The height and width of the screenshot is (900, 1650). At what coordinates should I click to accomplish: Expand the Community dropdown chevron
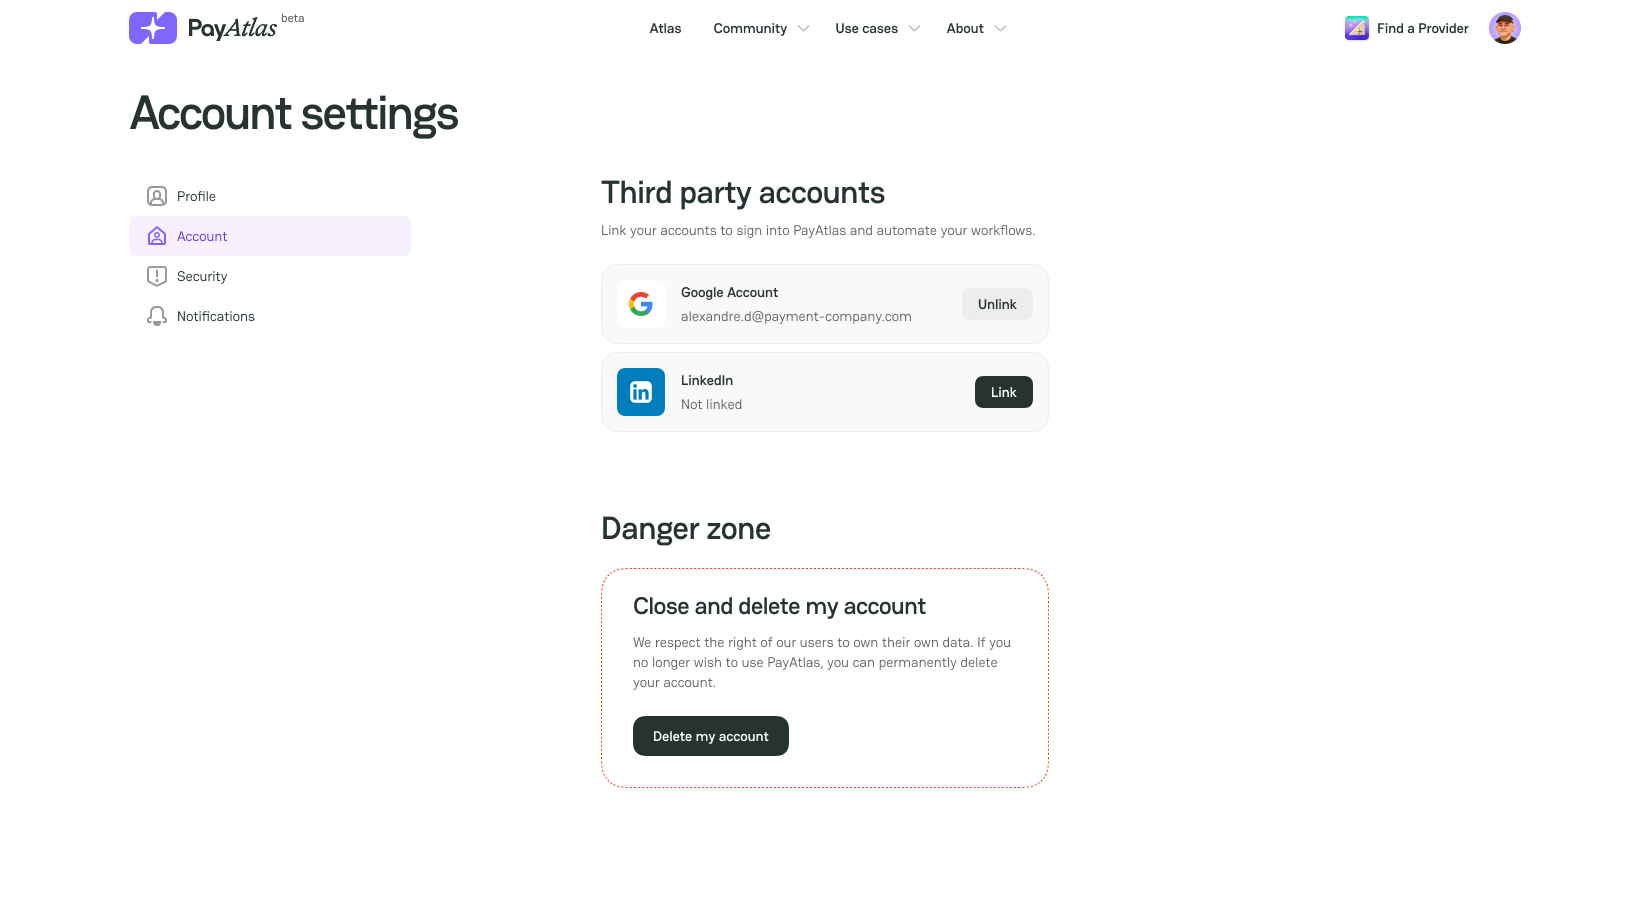click(x=804, y=29)
